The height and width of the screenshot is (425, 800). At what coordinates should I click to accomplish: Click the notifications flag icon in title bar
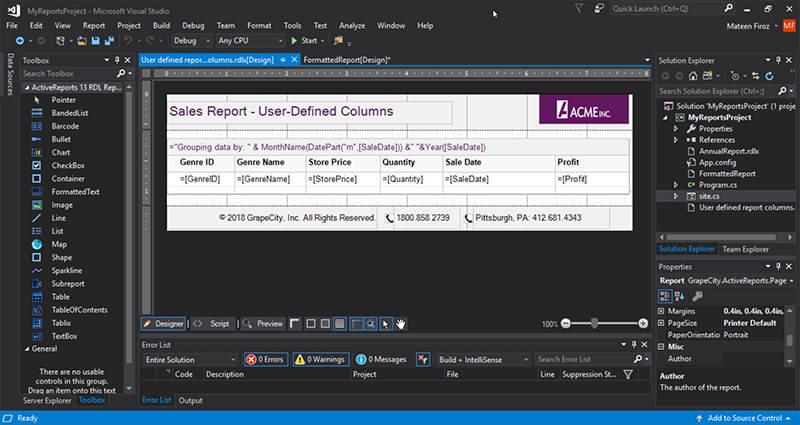(579, 9)
